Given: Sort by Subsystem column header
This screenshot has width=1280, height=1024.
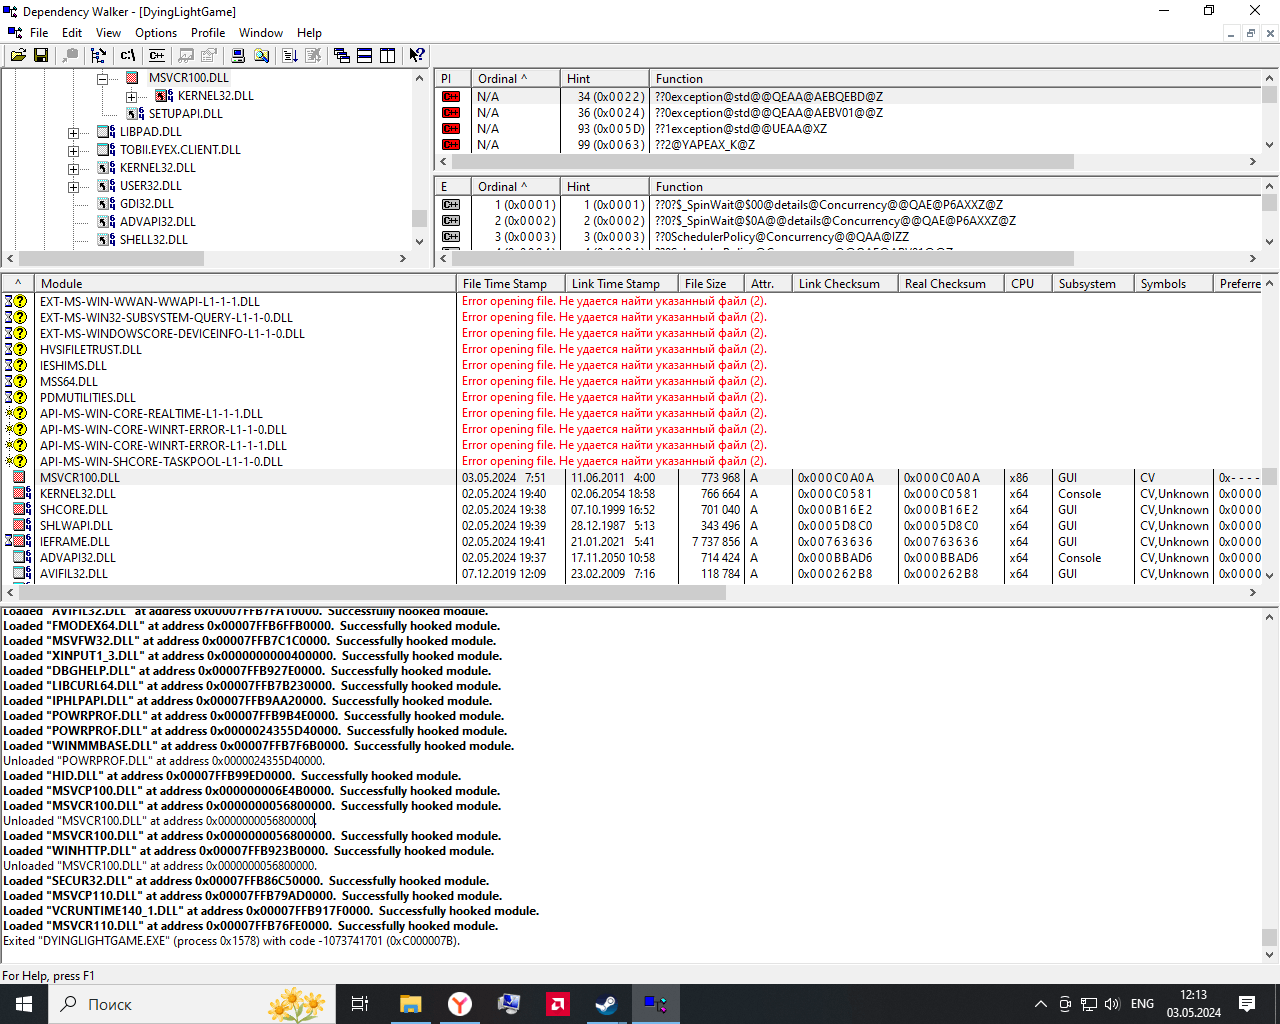Looking at the screenshot, I should click(x=1093, y=284).
